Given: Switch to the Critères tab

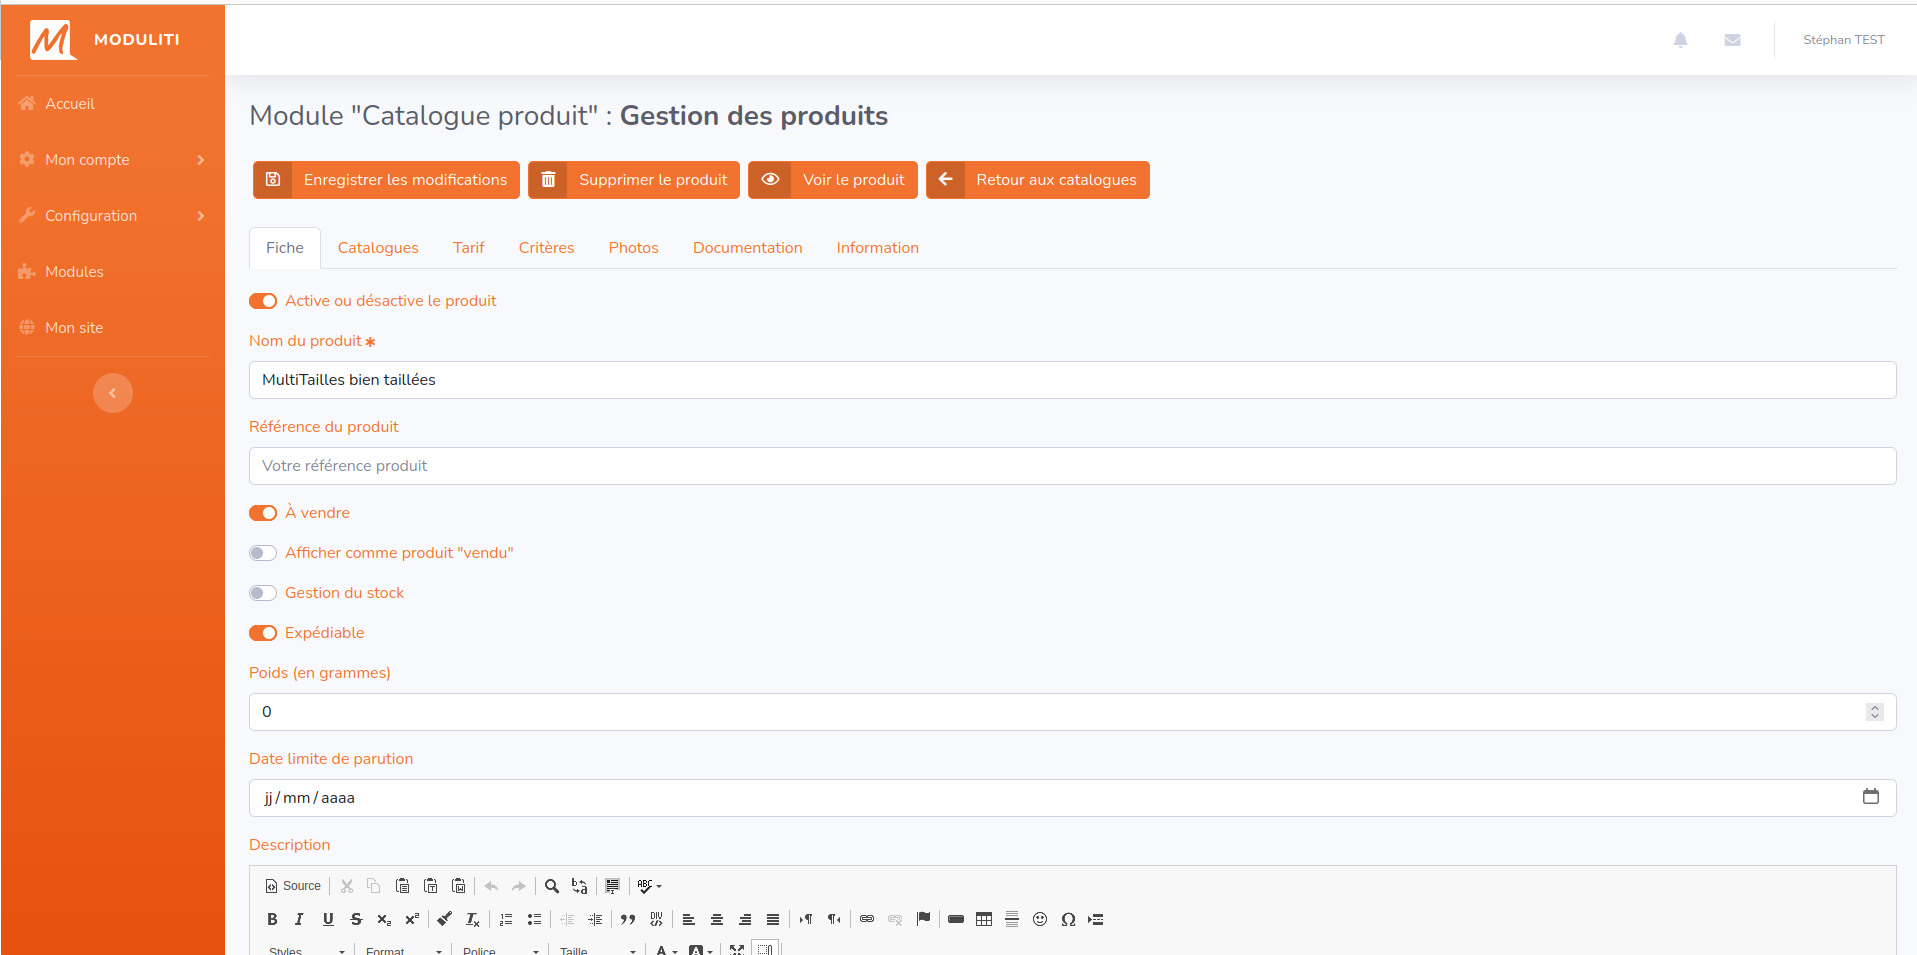Looking at the screenshot, I should [x=546, y=248].
